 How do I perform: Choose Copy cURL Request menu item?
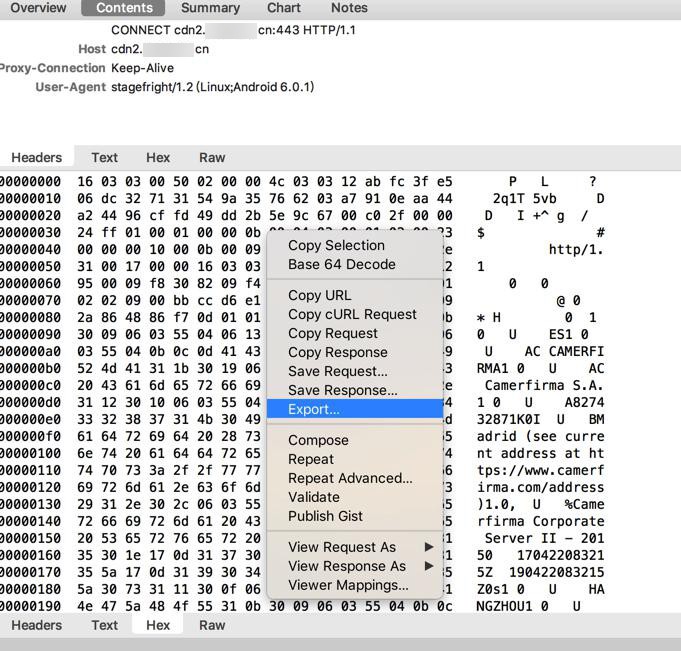click(x=355, y=314)
